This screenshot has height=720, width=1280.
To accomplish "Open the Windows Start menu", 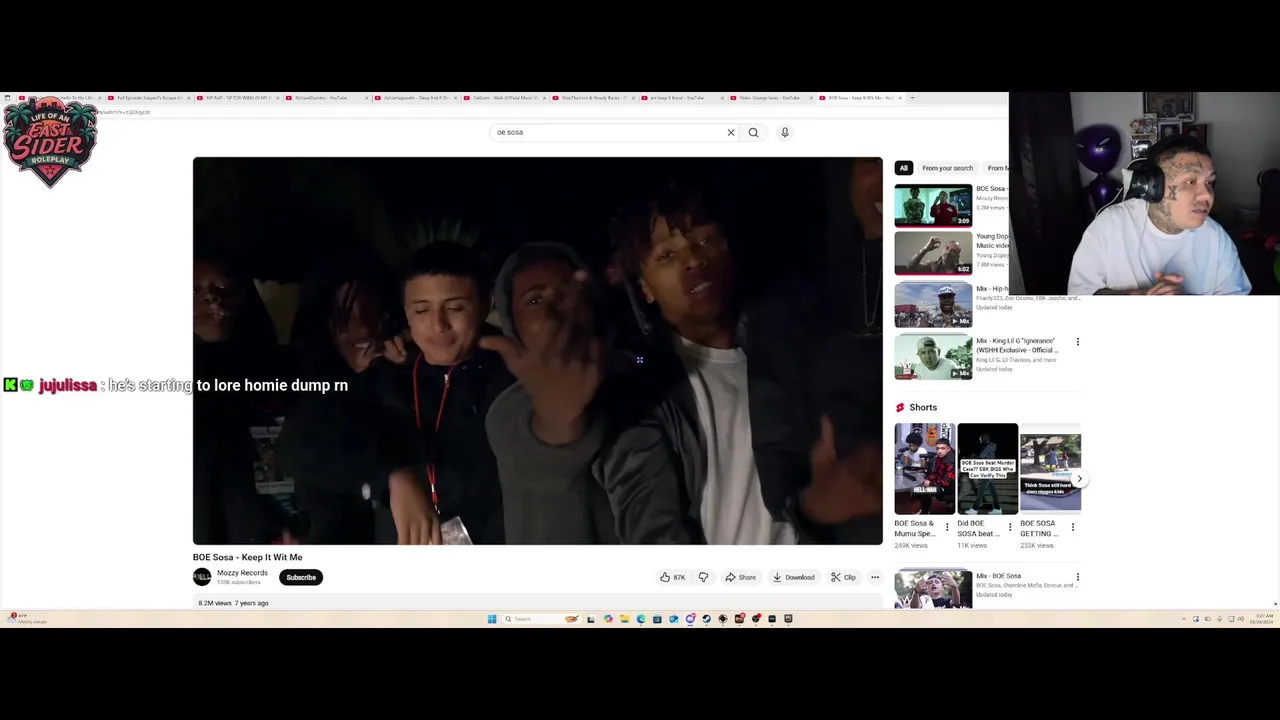I will click(x=492, y=619).
